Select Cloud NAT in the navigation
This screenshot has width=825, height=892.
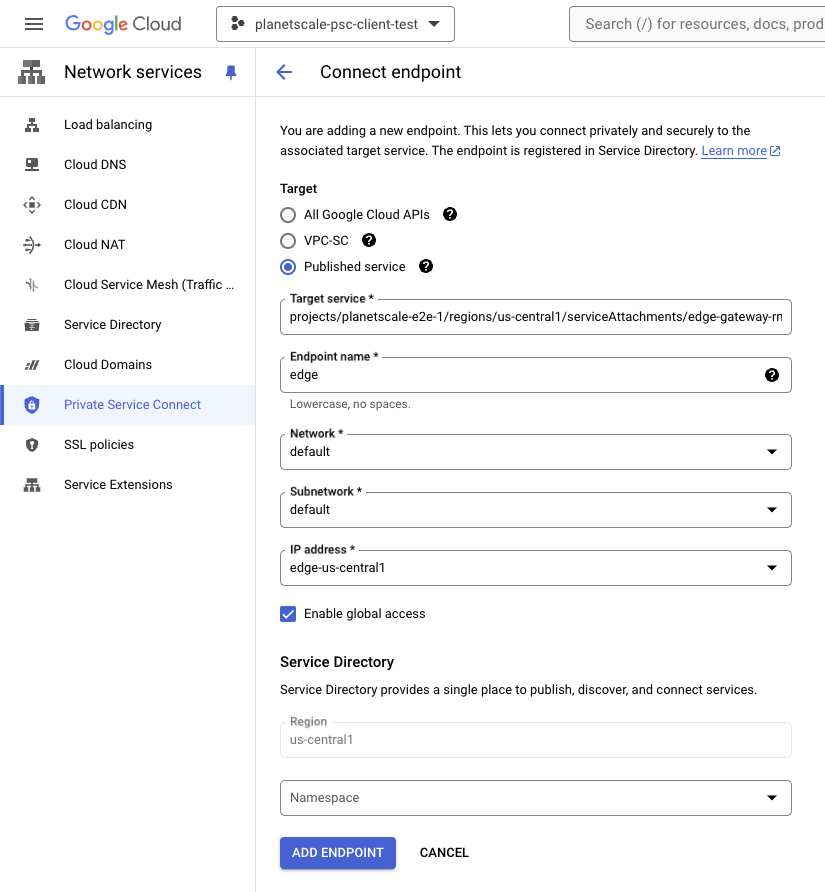point(31,244)
